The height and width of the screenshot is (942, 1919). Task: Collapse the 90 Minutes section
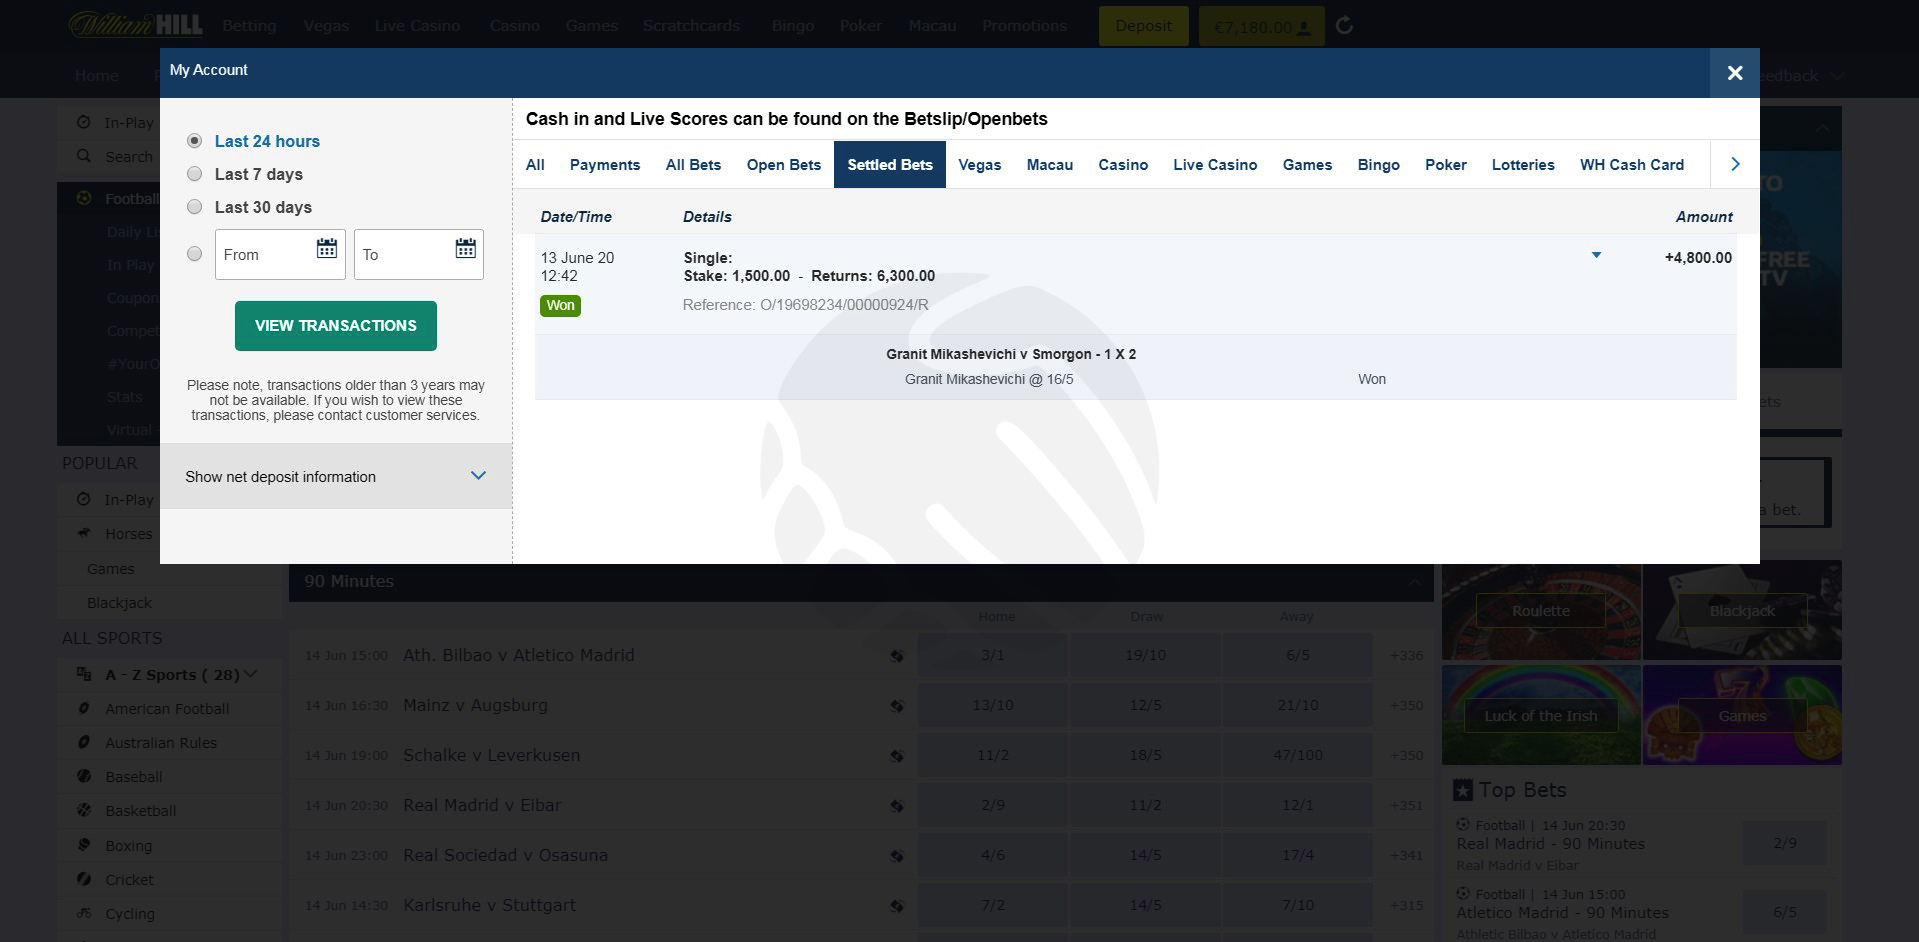tap(1414, 582)
